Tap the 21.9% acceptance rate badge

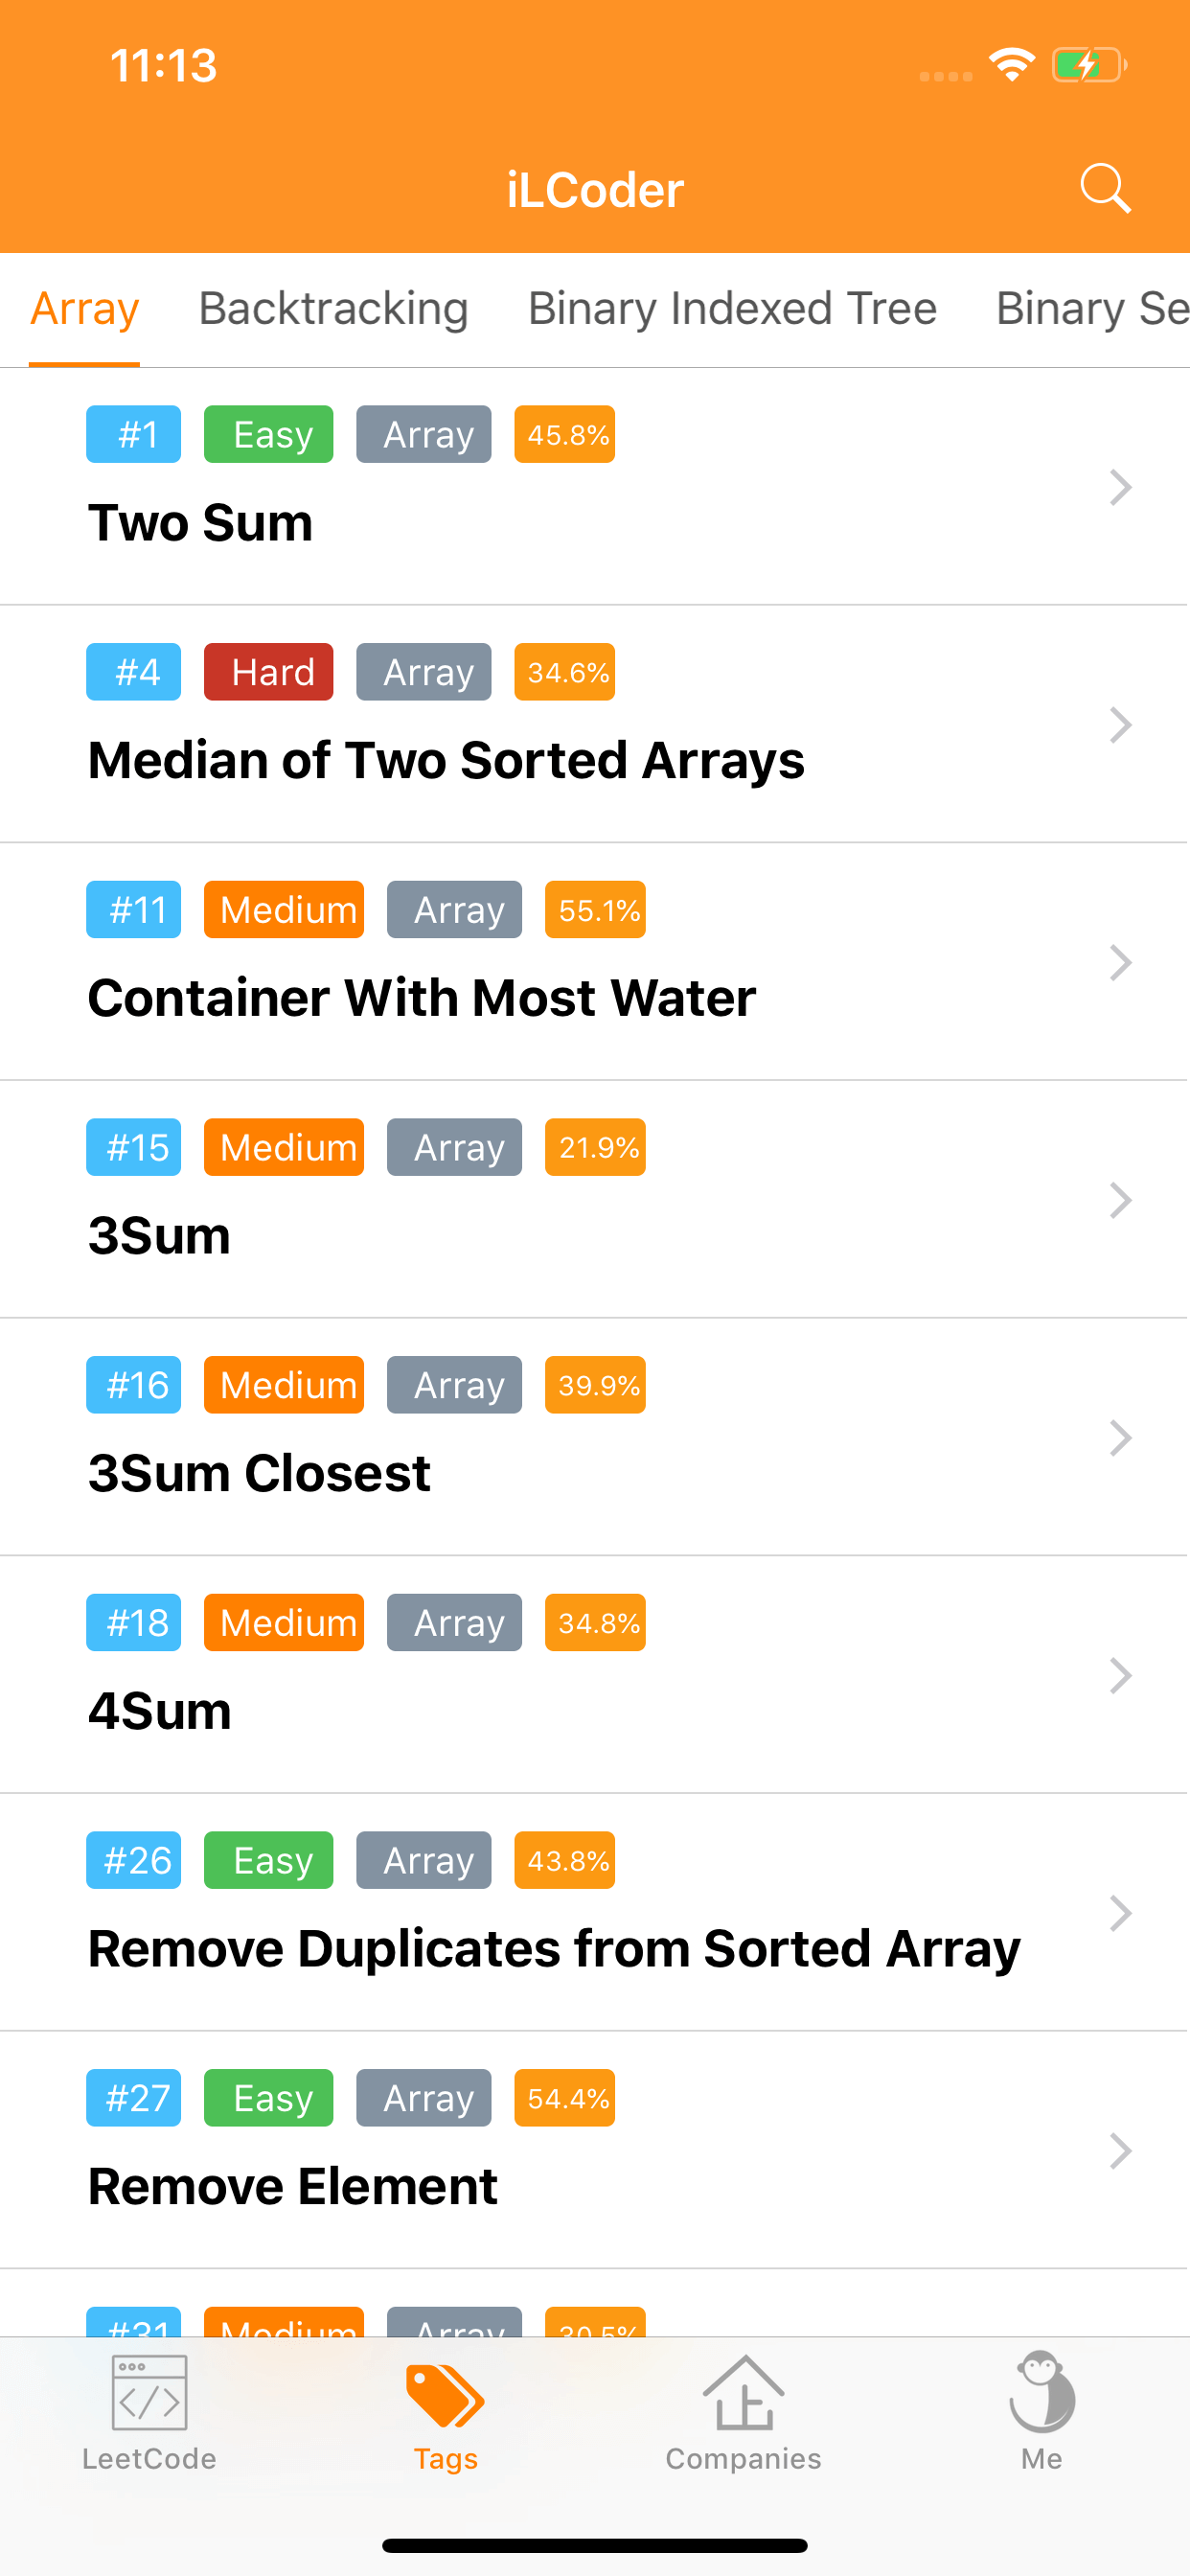tap(595, 1147)
